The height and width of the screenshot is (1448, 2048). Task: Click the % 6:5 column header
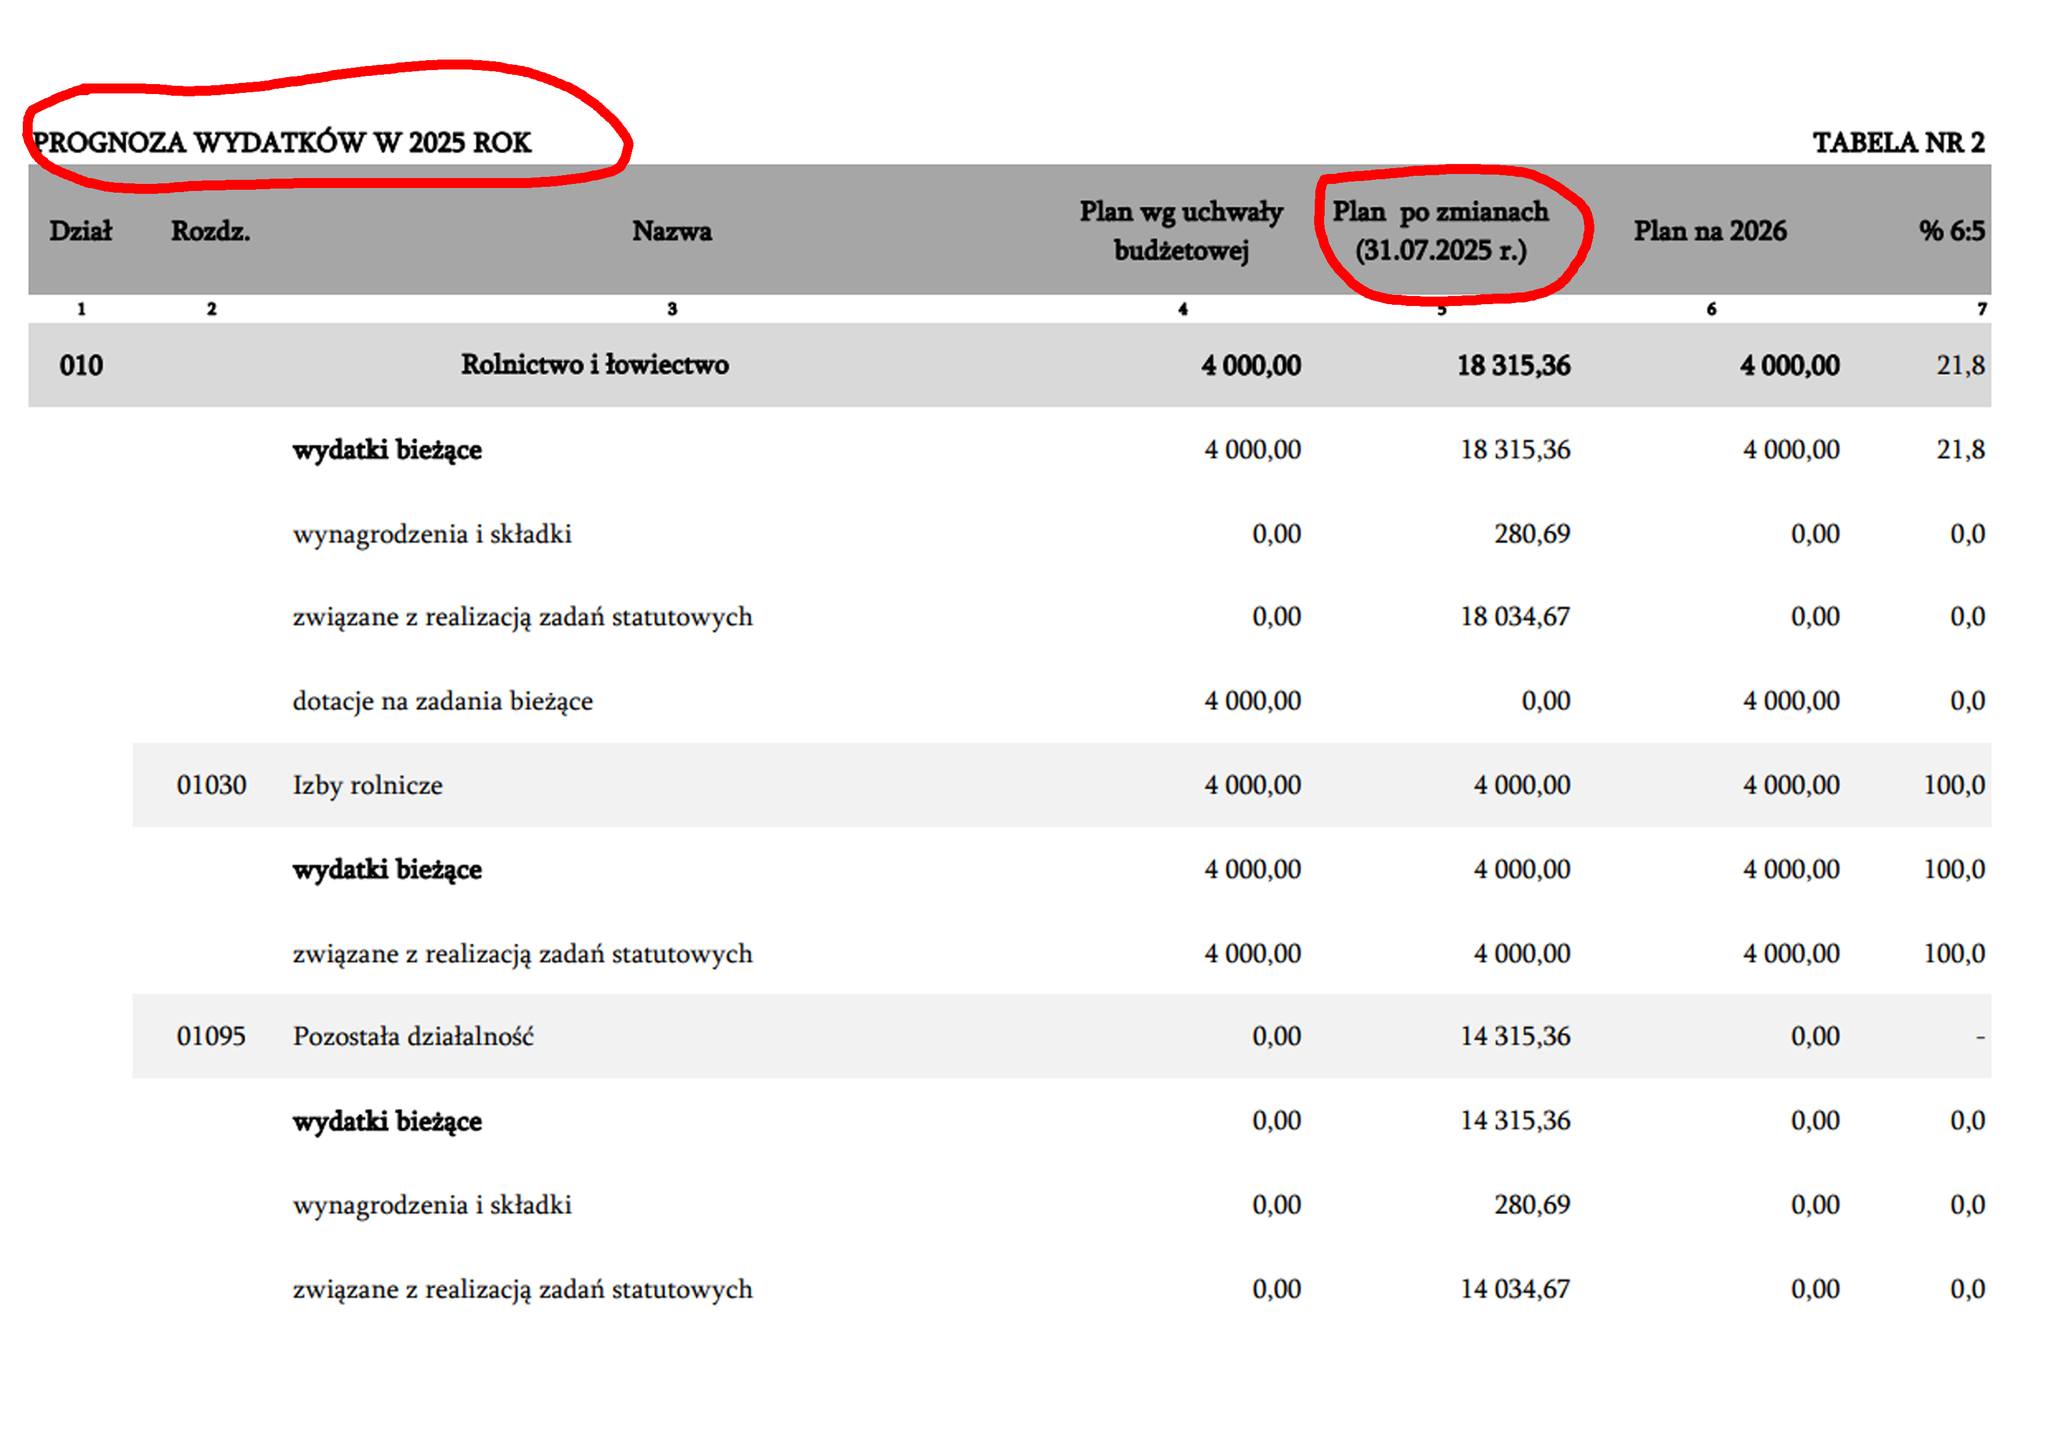[x=1951, y=231]
